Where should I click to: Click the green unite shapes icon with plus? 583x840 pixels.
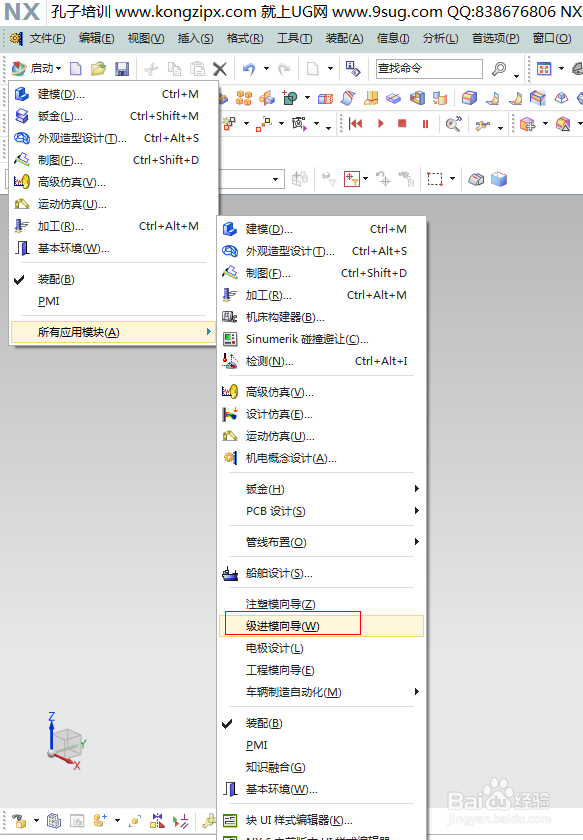[290, 98]
